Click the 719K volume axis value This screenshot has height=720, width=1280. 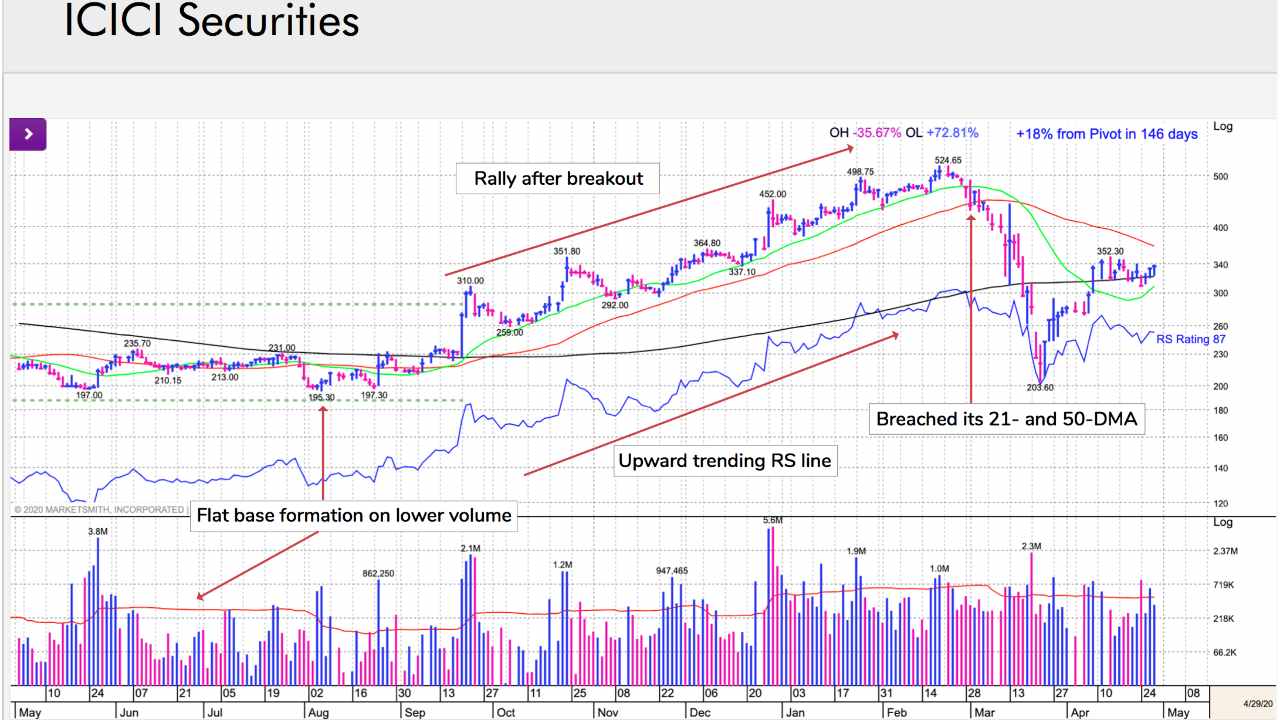[x=1224, y=584]
